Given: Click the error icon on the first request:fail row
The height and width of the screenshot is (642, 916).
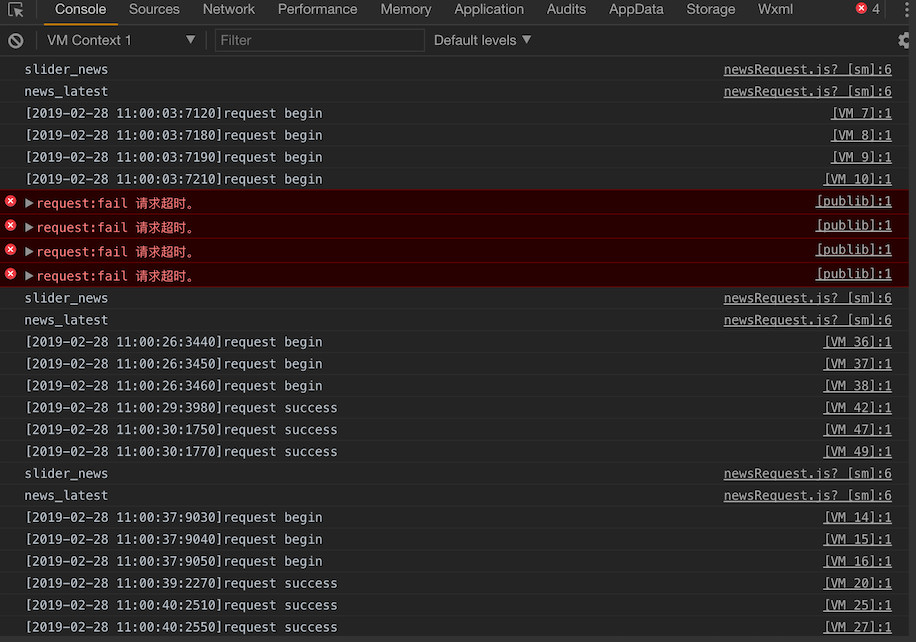Looking at the screenshot, I should [11, 202].
